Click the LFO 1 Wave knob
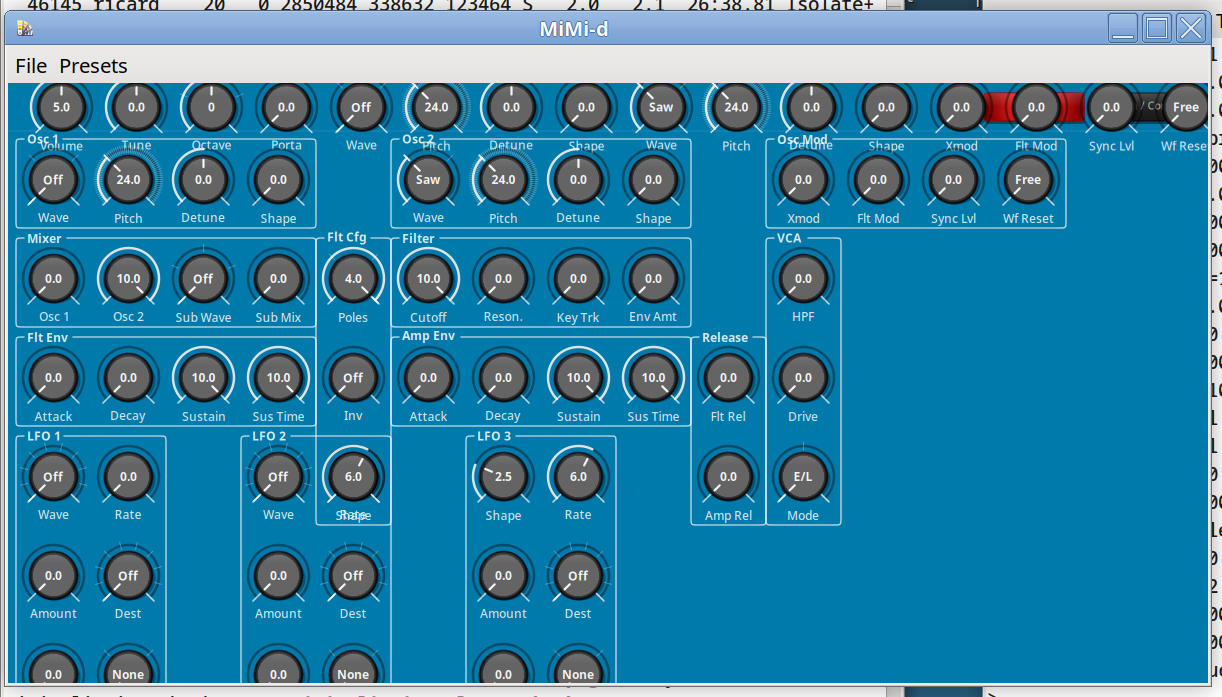1222x697 pixels. point(53,477)
